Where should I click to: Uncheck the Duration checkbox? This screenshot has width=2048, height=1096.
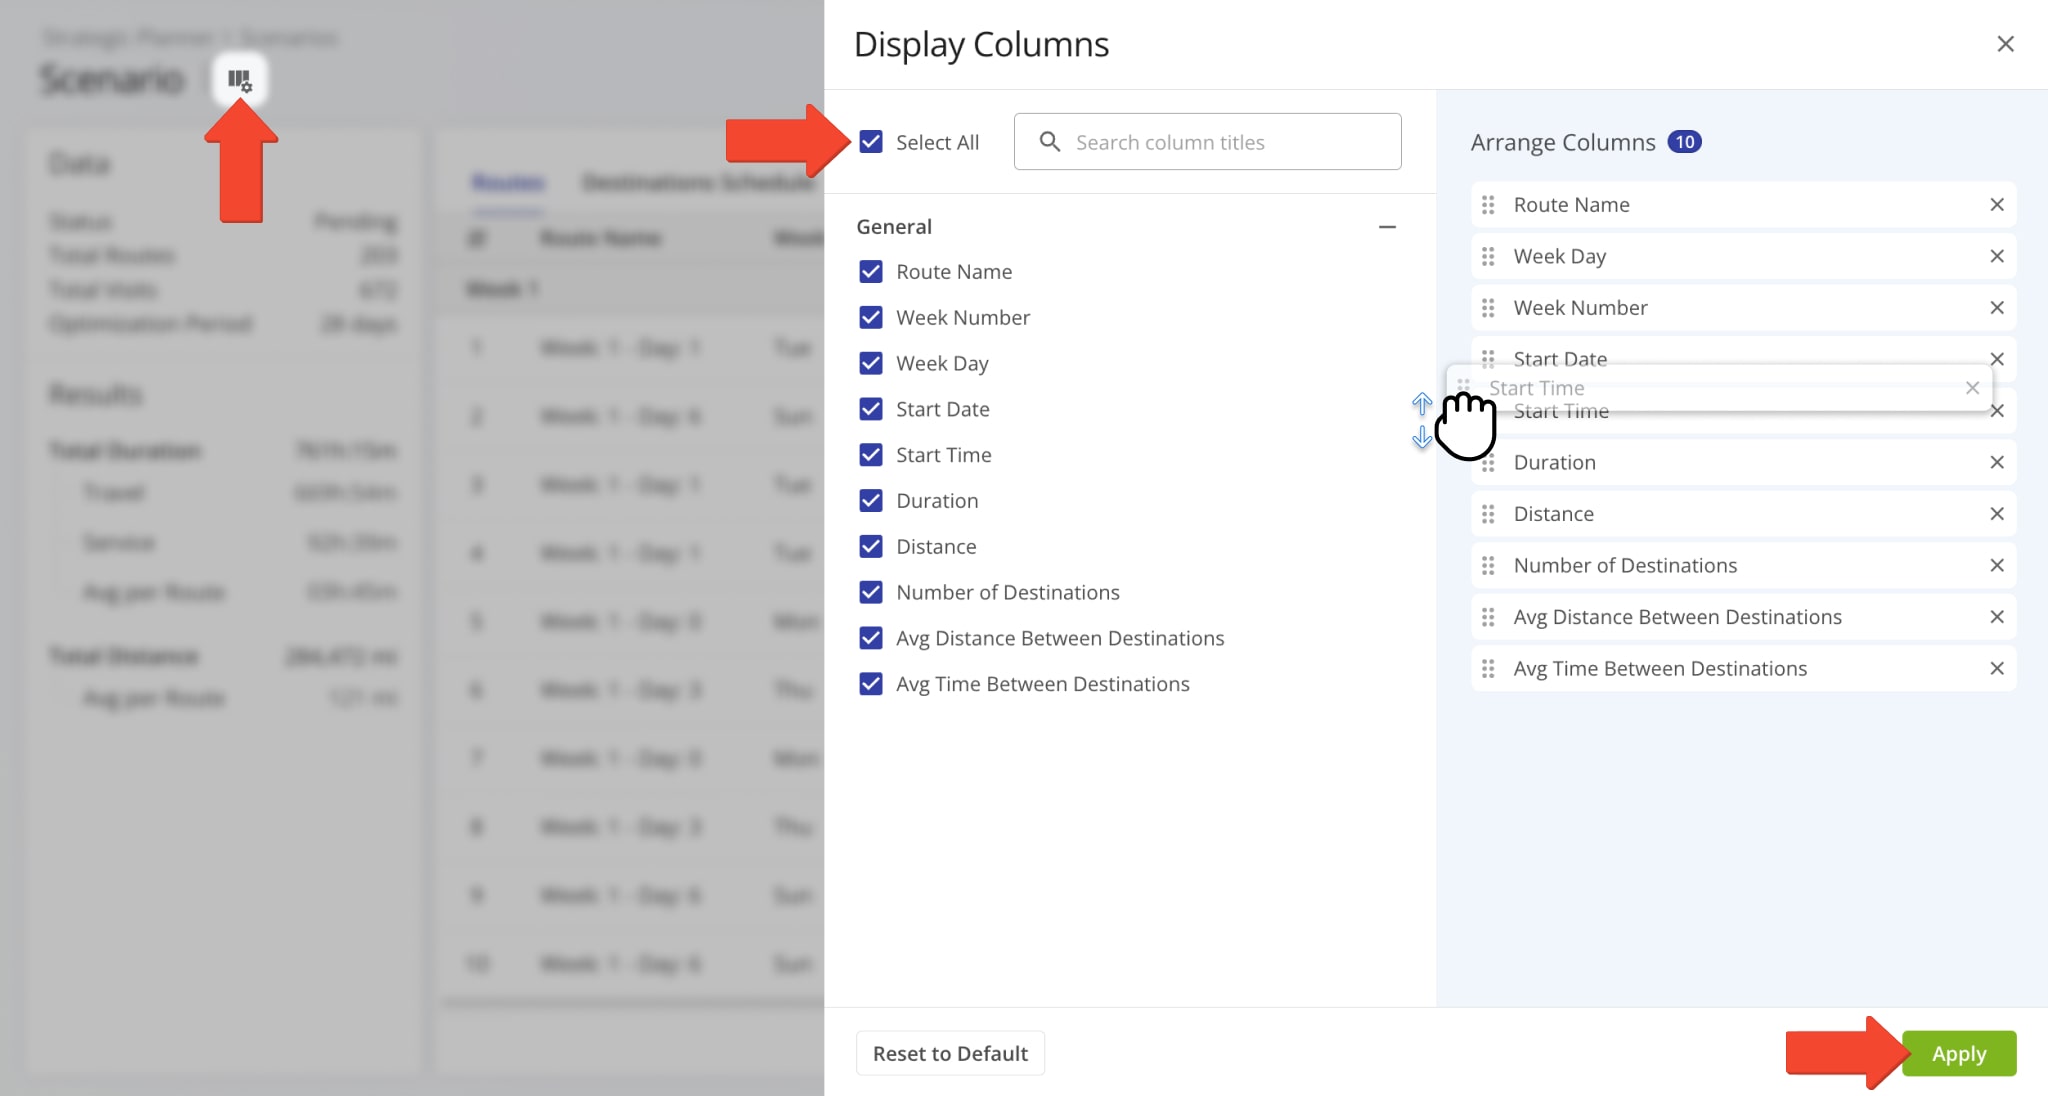(x=871, y=501)
